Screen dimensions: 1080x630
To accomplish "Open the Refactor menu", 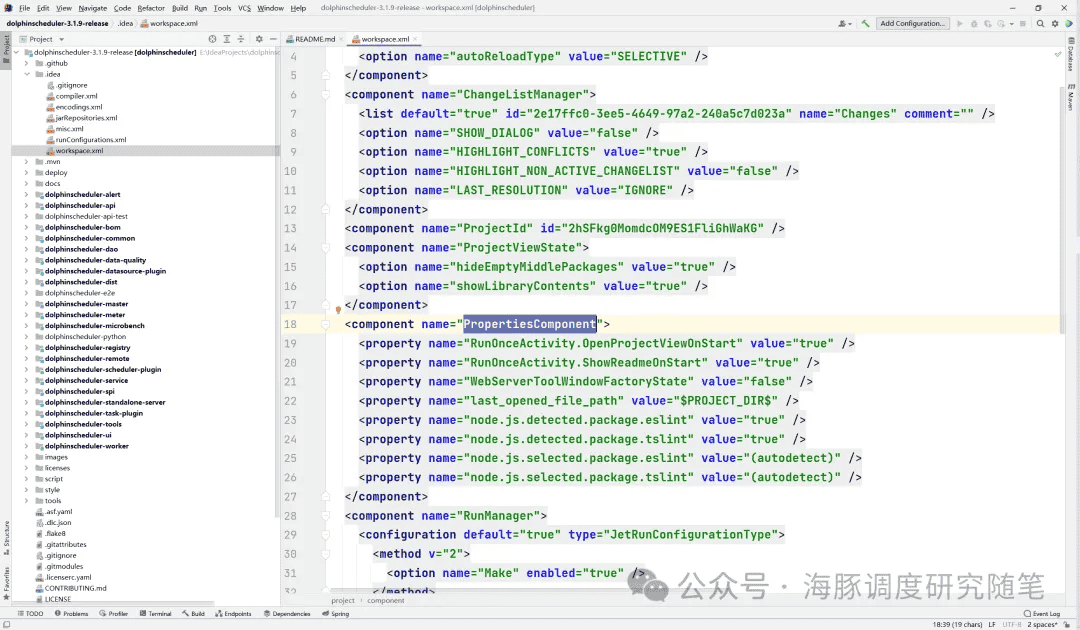I will [x=151, y=8].
